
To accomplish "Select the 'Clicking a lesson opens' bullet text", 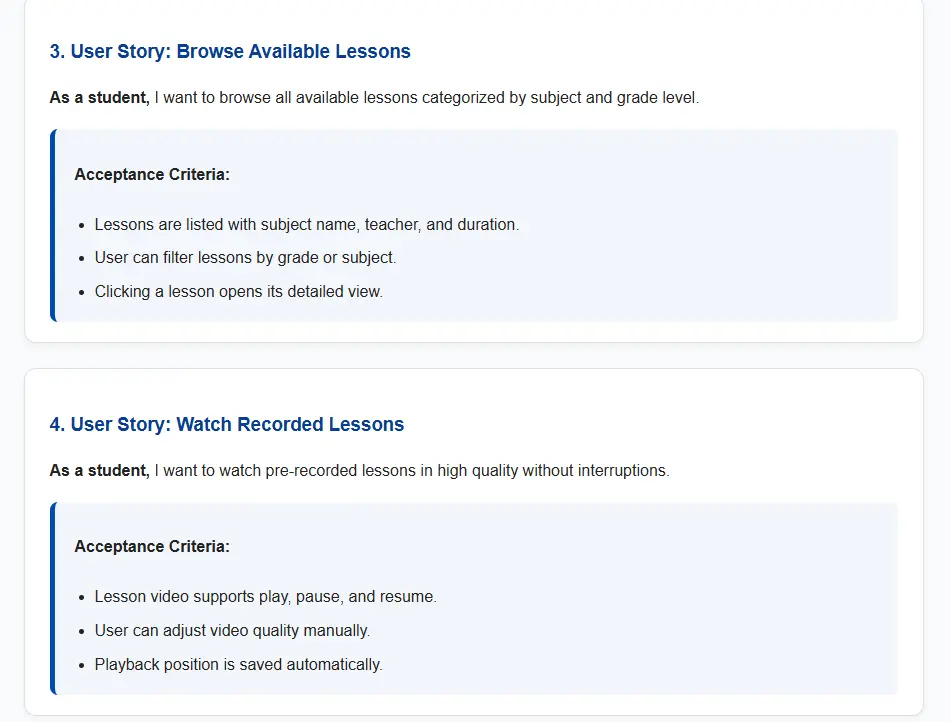I will [238, 292].
